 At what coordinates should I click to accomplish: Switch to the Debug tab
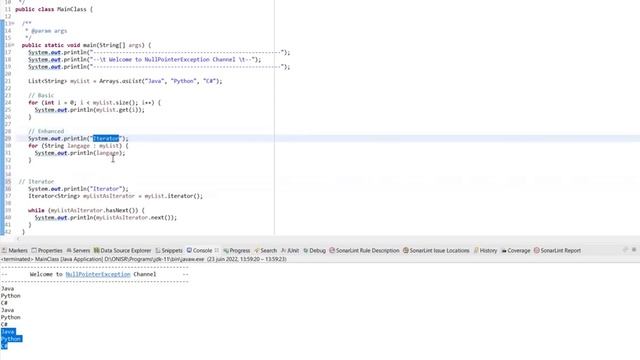tap(314, 250)
